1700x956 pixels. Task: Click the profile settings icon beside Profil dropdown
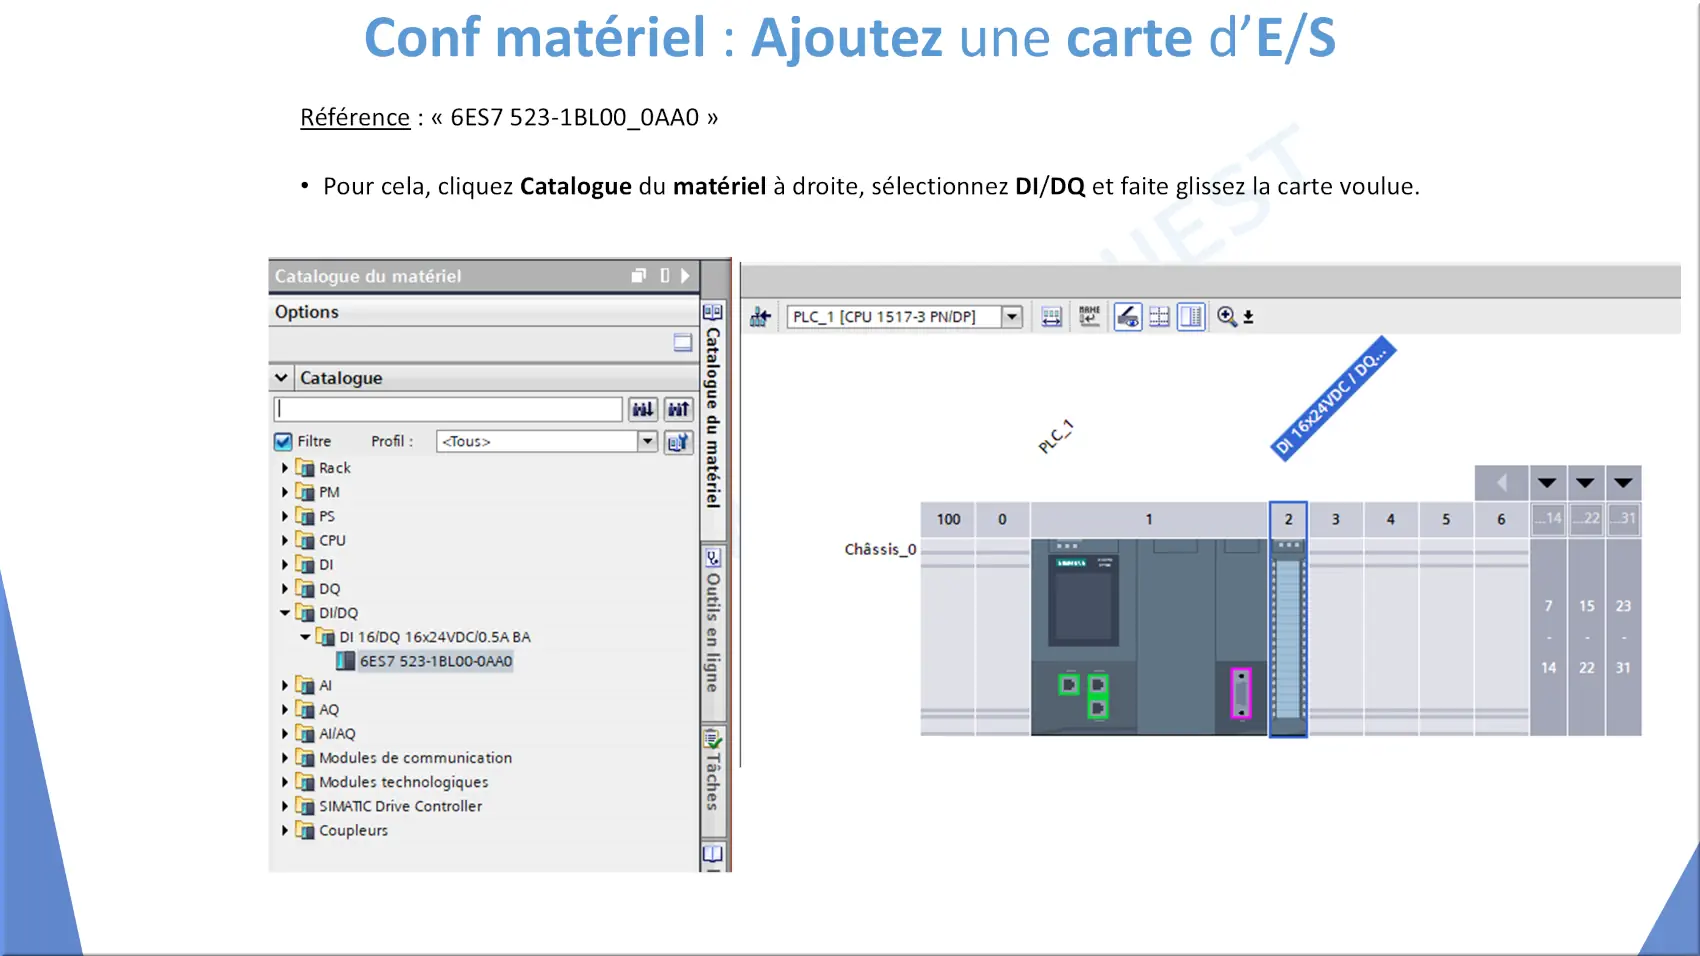click(678, 442)
